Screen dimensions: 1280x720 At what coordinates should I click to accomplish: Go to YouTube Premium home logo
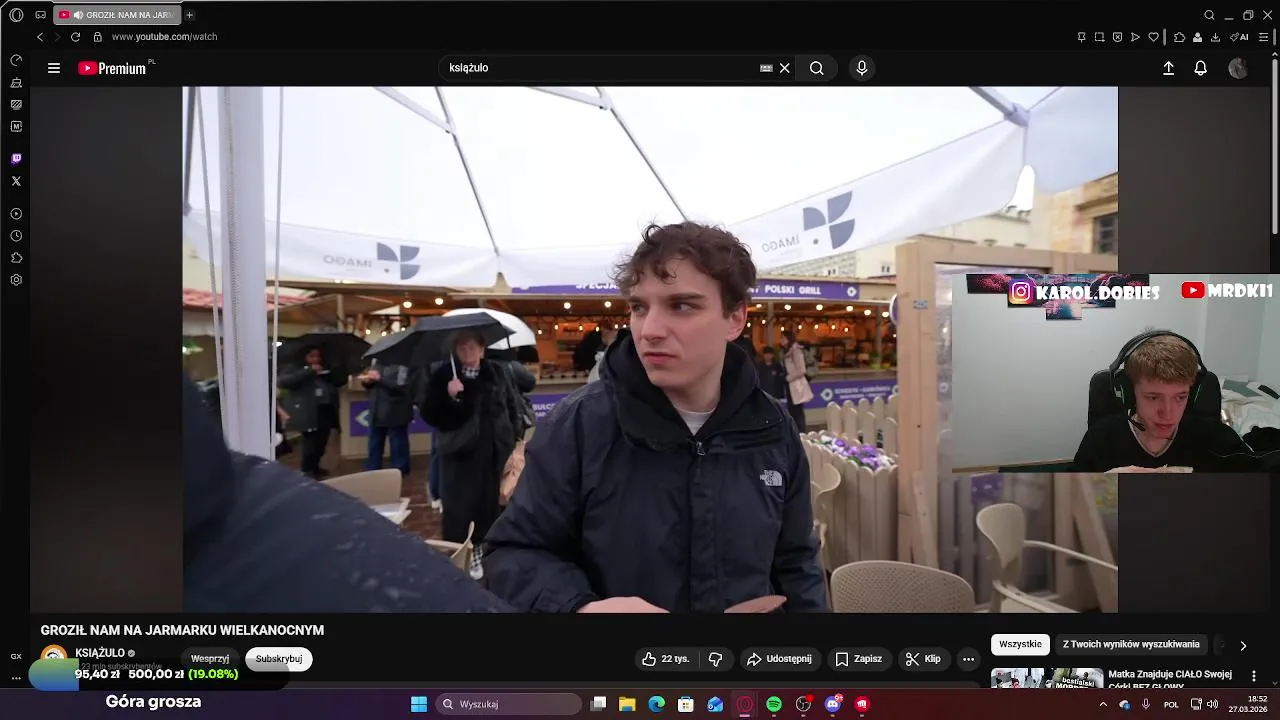(x=112, y=68)
